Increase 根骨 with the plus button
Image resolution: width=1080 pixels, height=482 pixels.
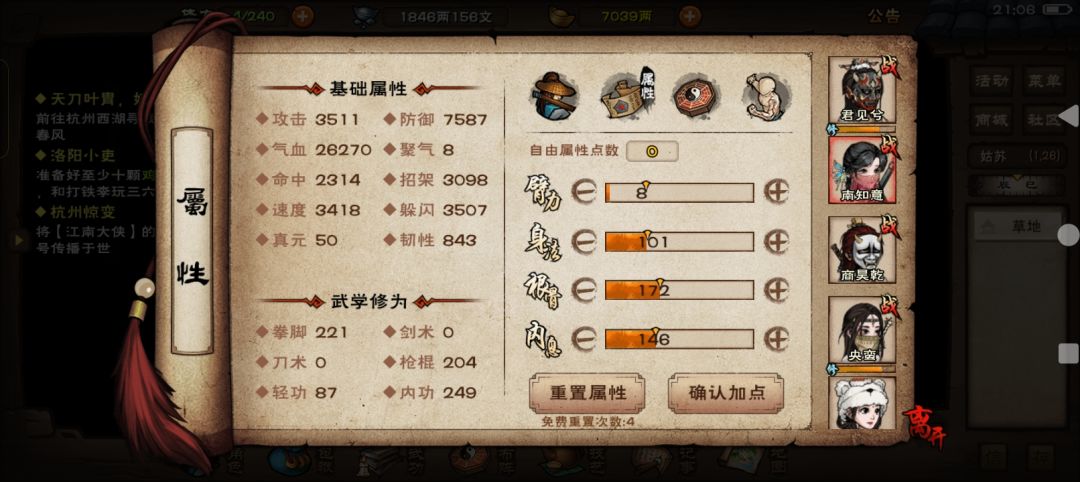click(x=776, y=290)
